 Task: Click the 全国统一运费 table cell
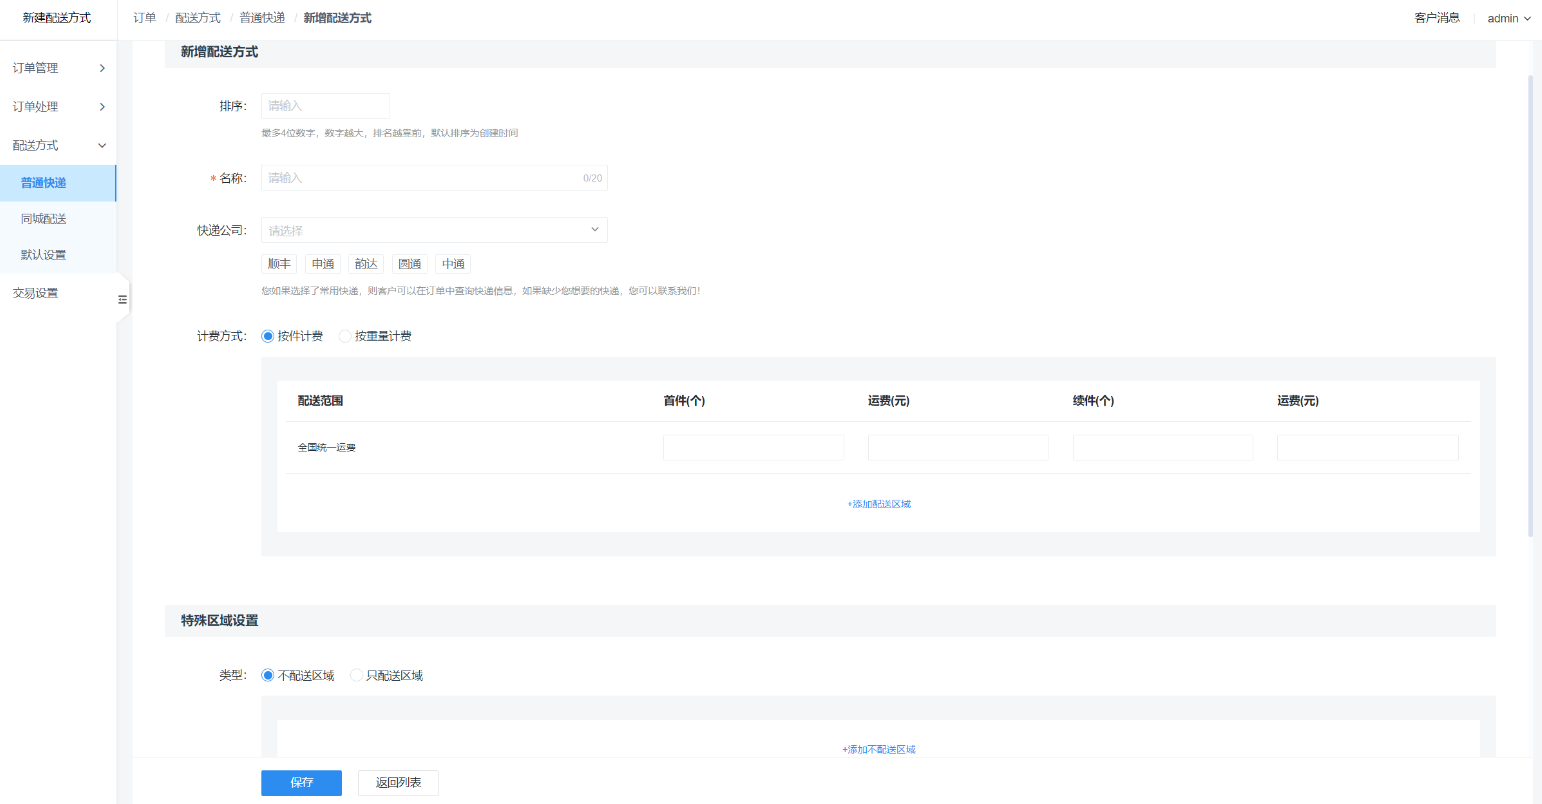pyautogui.click(x=327, y=448)
